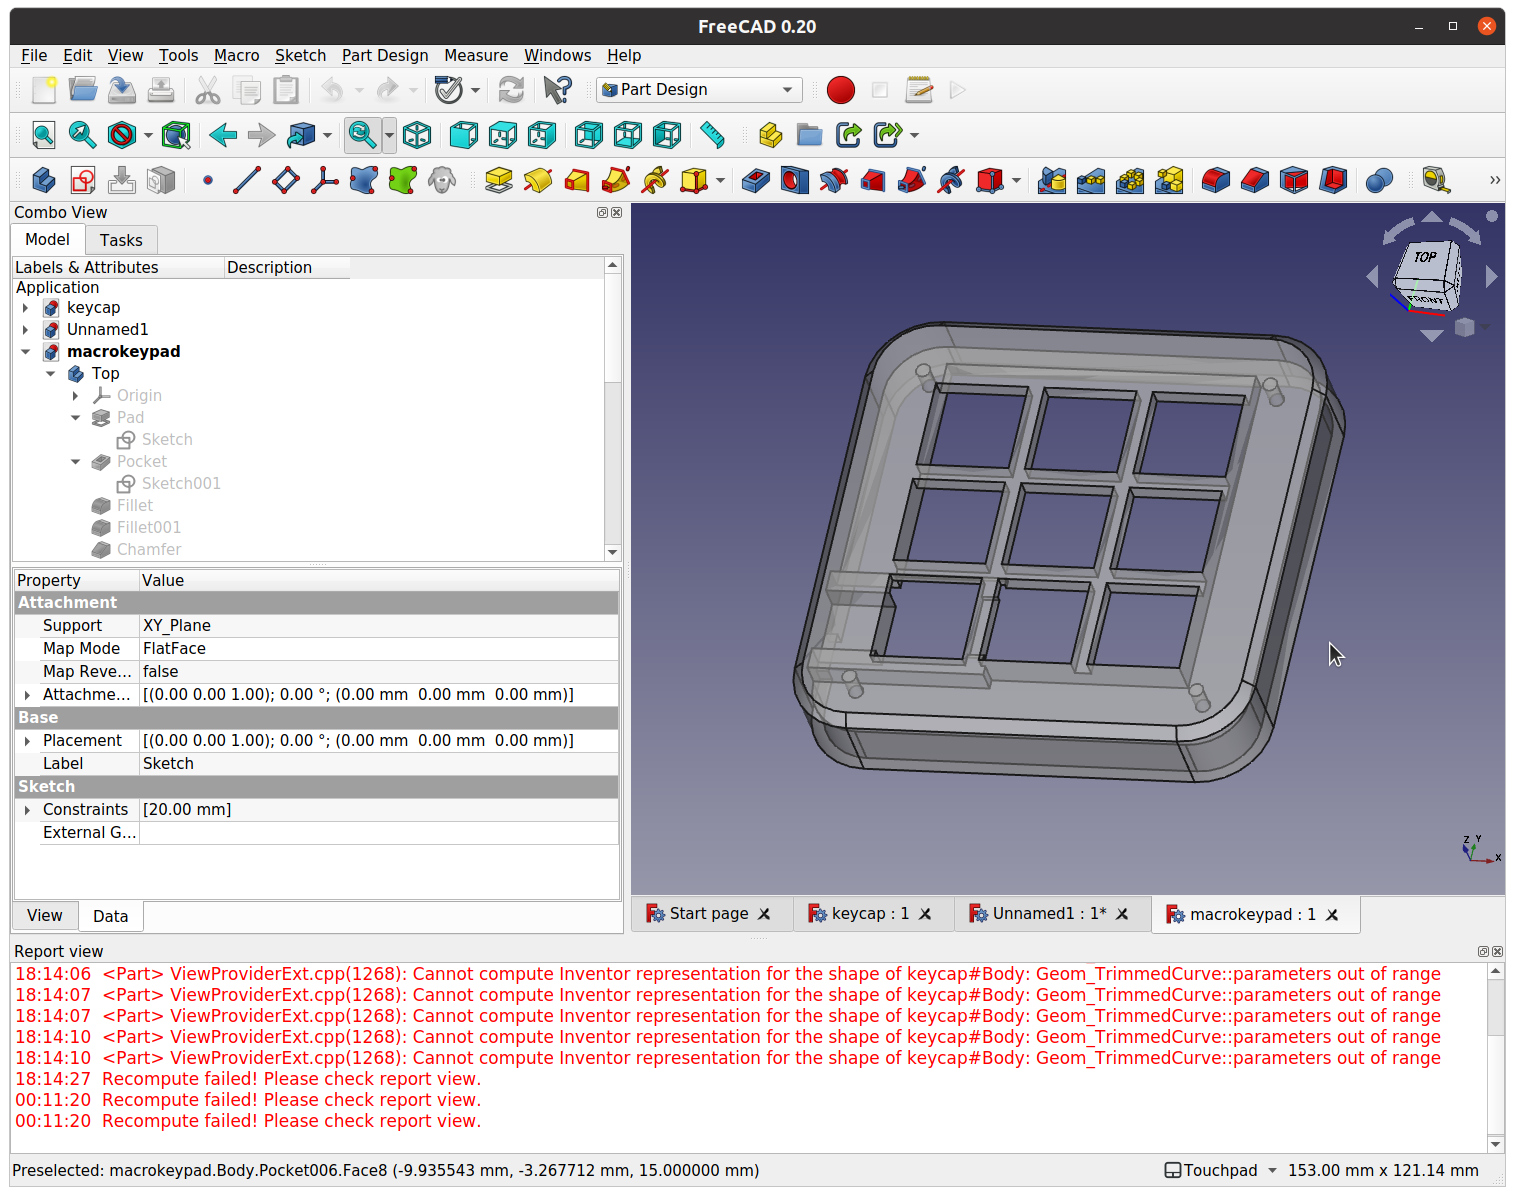Set view to Isometric

coord(417,135)
